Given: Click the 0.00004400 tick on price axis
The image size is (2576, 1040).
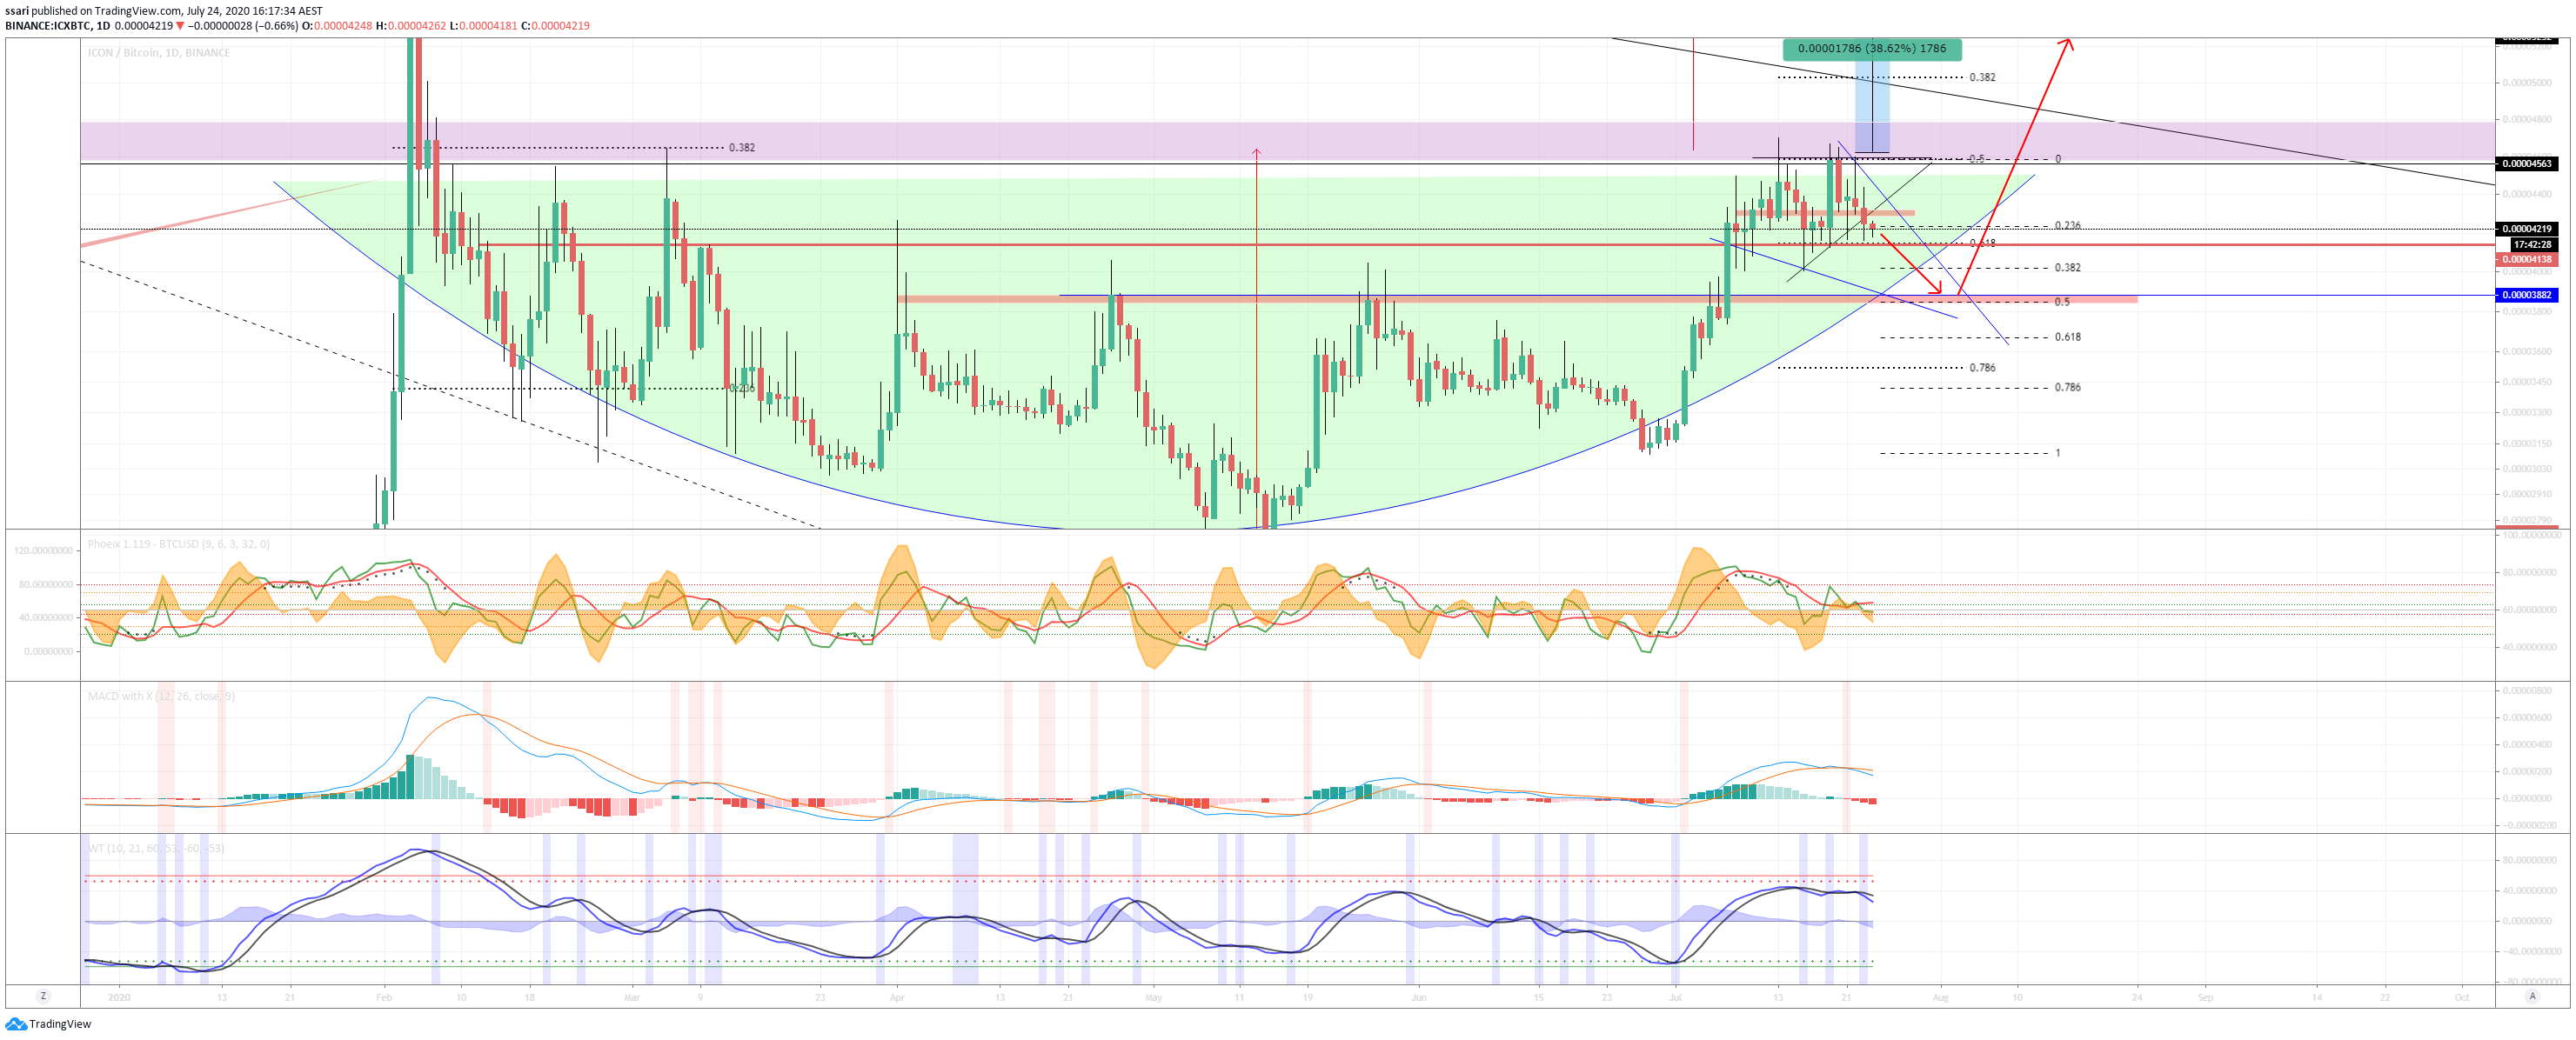Looking at the screenshot, I should pyautogui.click(x=2526, y=194).
